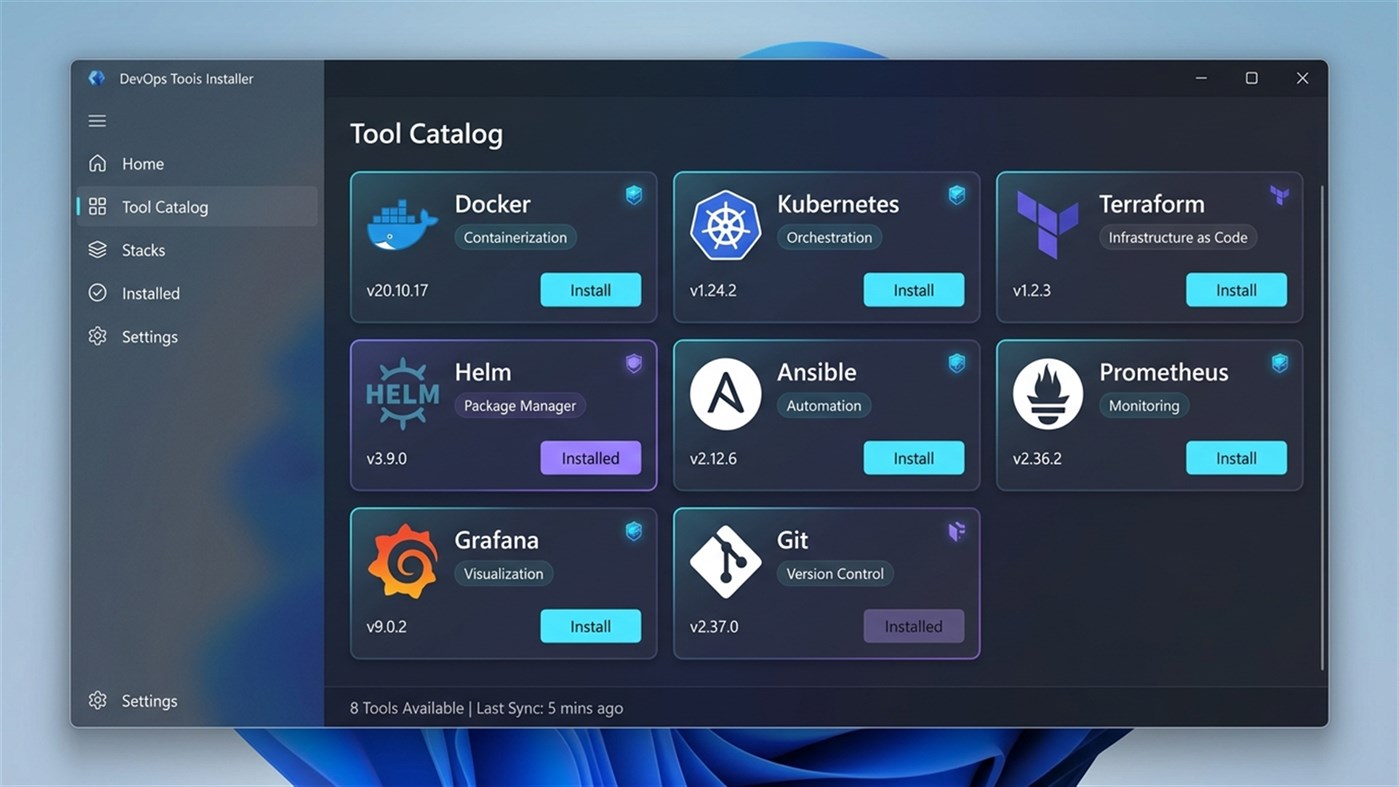Click the badge icon on Ansible card

[957, 363]
